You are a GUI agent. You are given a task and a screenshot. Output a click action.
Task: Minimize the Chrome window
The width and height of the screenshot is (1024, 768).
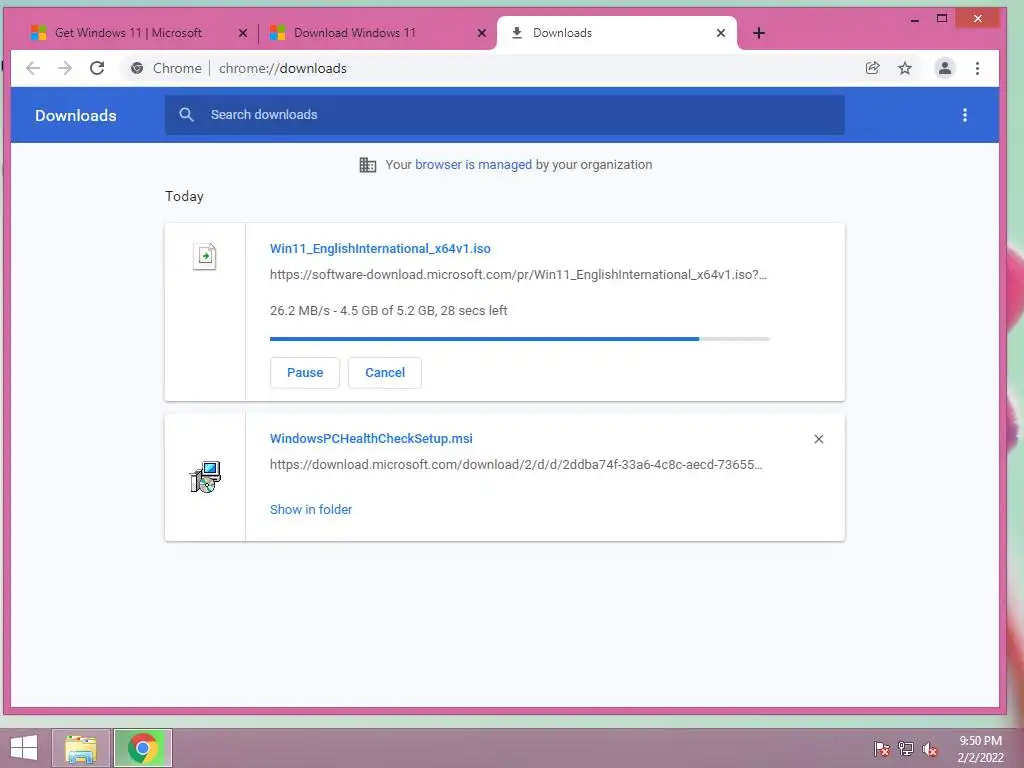click(x=915, y=20)
